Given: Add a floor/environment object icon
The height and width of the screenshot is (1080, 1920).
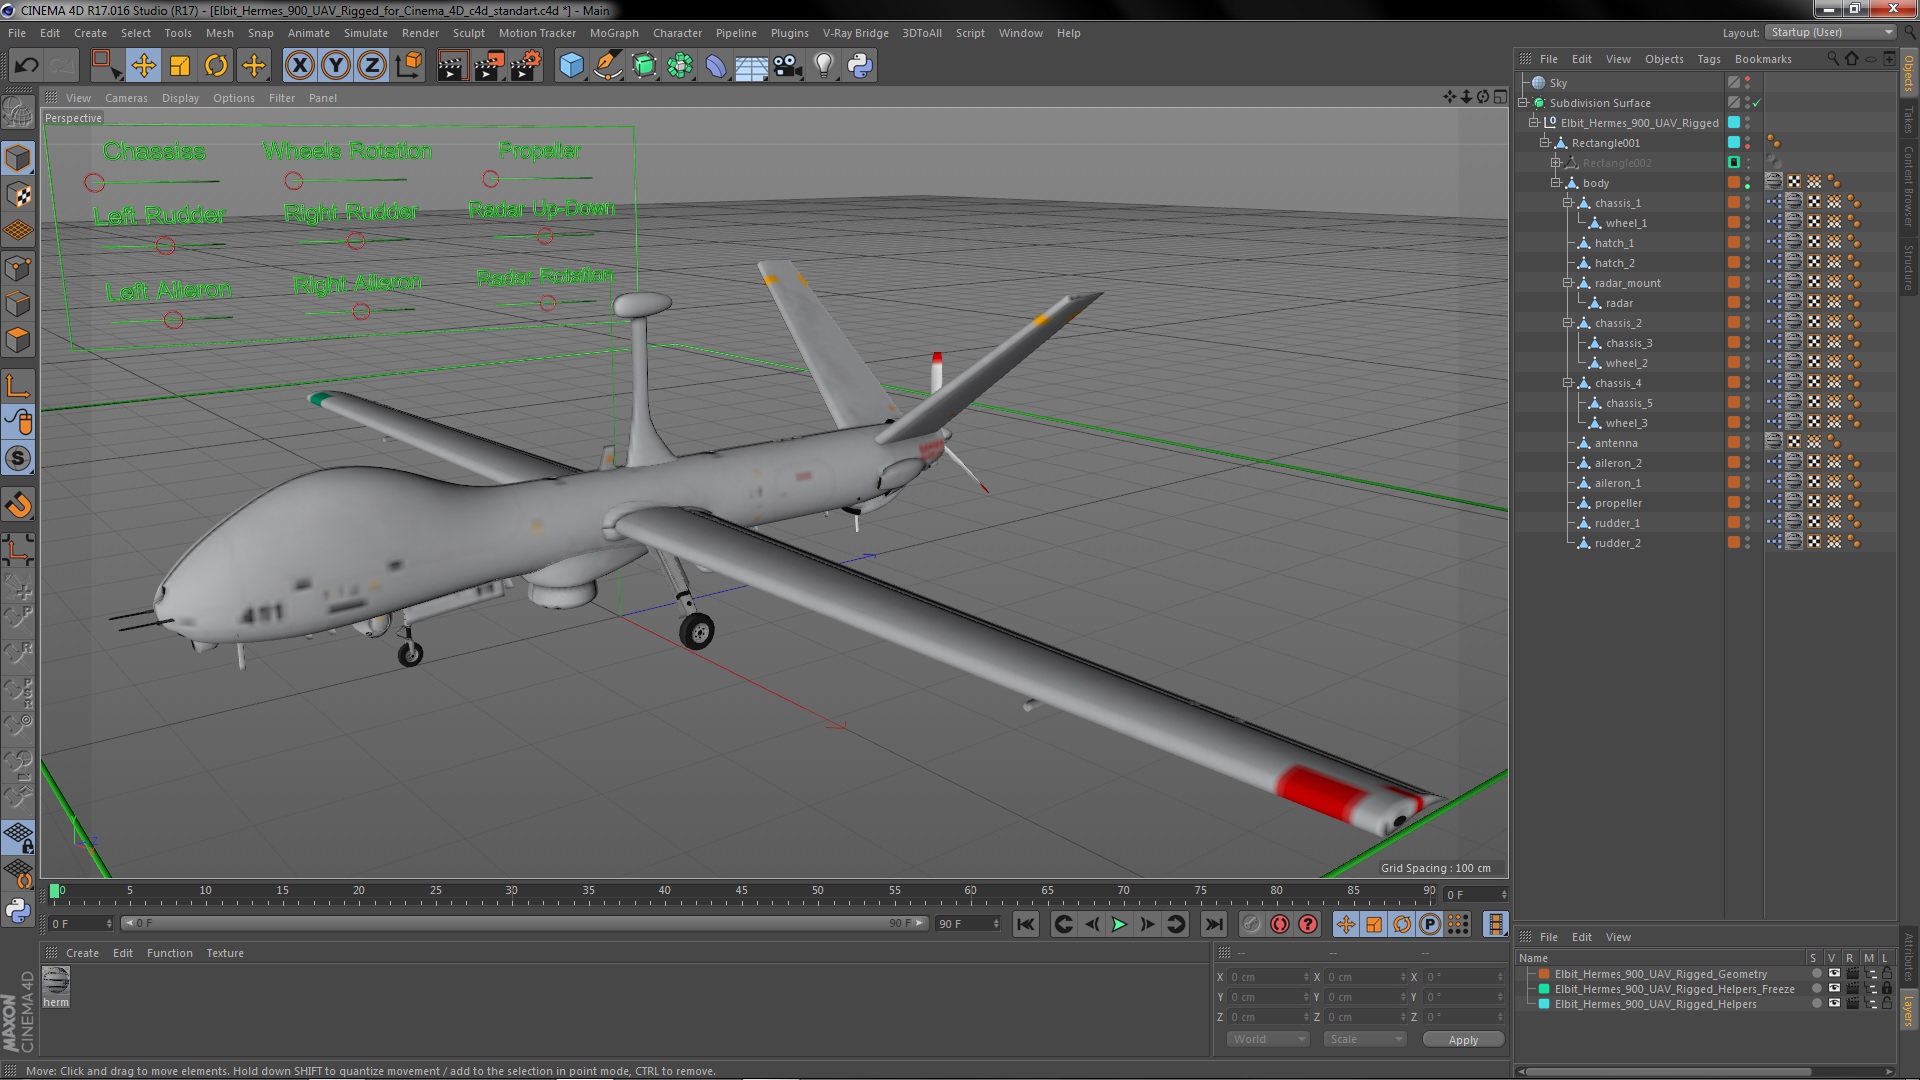Looking at the screenshot, I should coord(752,66).
